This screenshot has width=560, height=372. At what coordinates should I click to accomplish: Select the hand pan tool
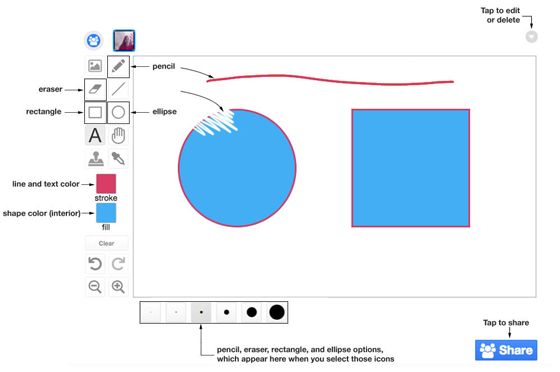pyautogui.click(x=118, y=135)
